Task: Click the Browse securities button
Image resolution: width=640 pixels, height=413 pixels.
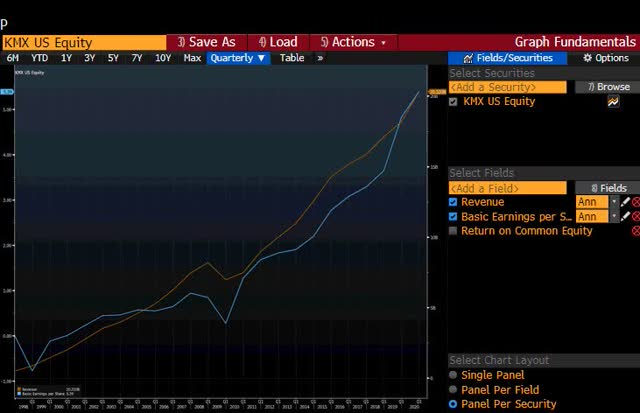Action: point(608,87)
